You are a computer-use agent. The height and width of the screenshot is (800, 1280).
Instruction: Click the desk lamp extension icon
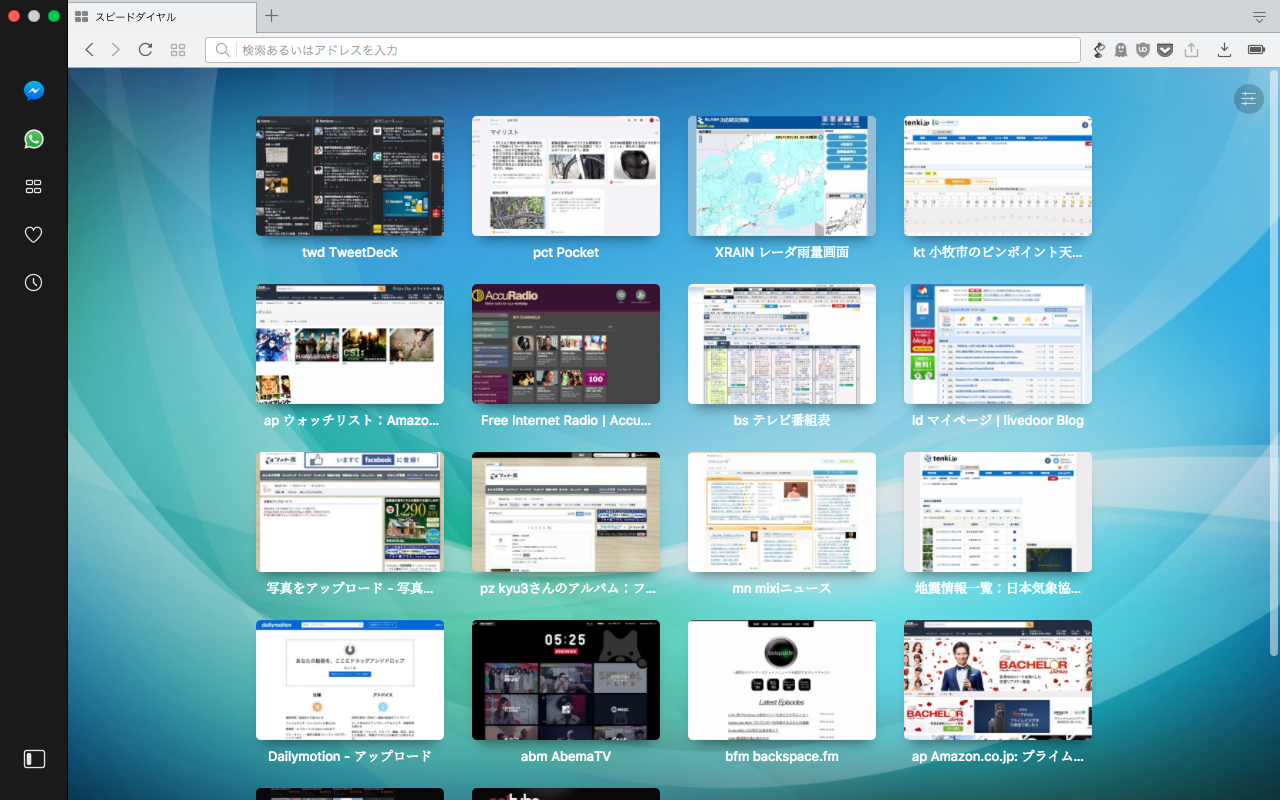pos(1099,50)
